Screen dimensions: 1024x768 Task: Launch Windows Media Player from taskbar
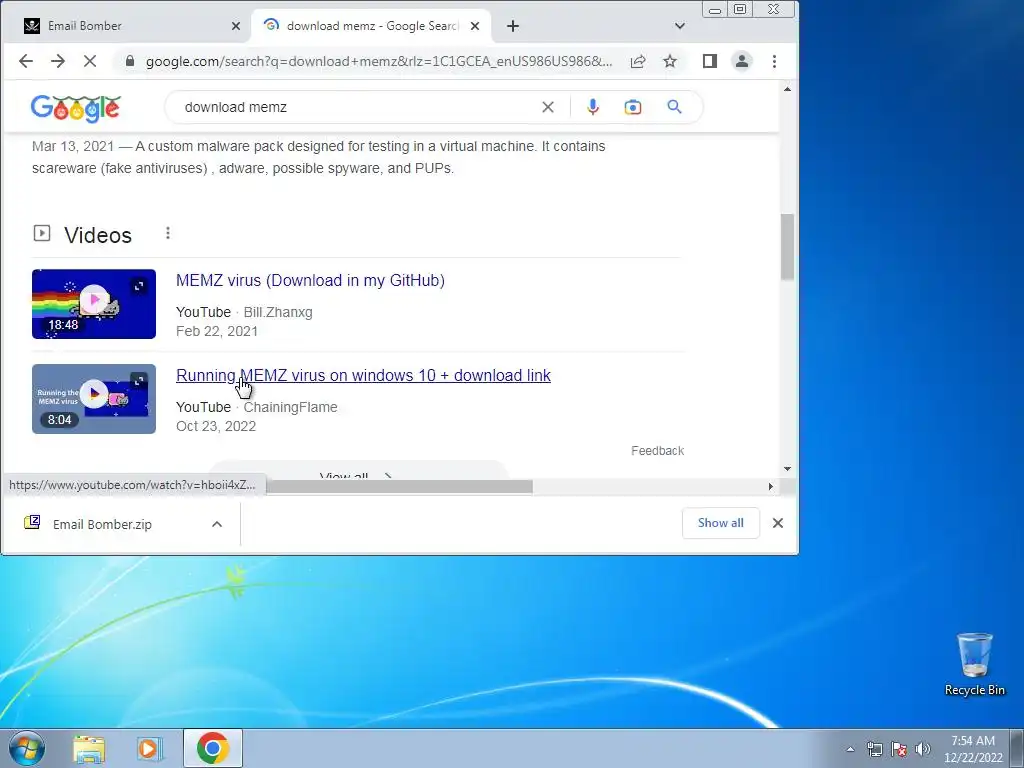coord(150,749)
